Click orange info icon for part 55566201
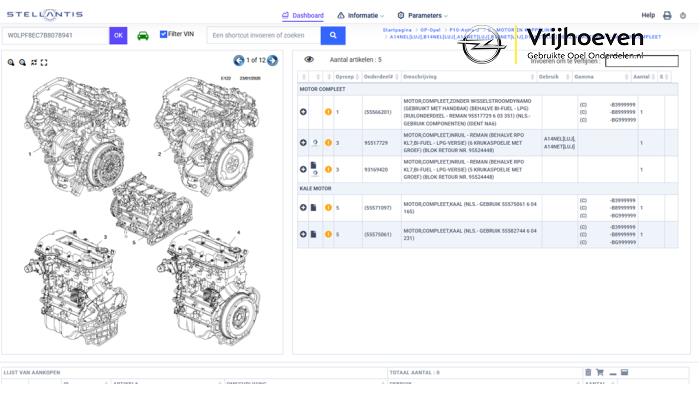 pyautogui.click(x=328, y=112)
